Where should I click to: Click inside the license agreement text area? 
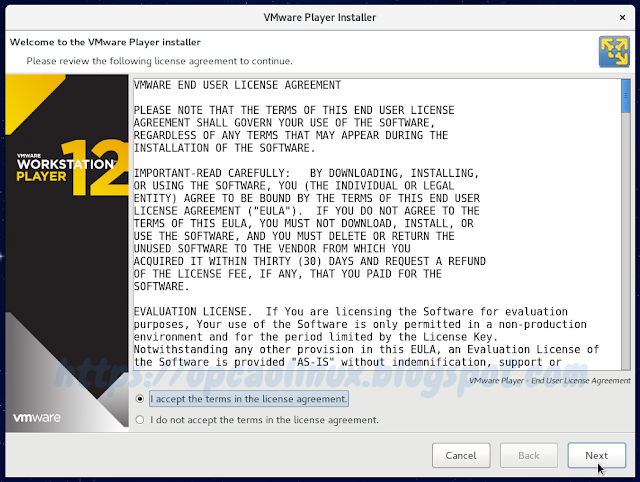click(x=377, y=224)
